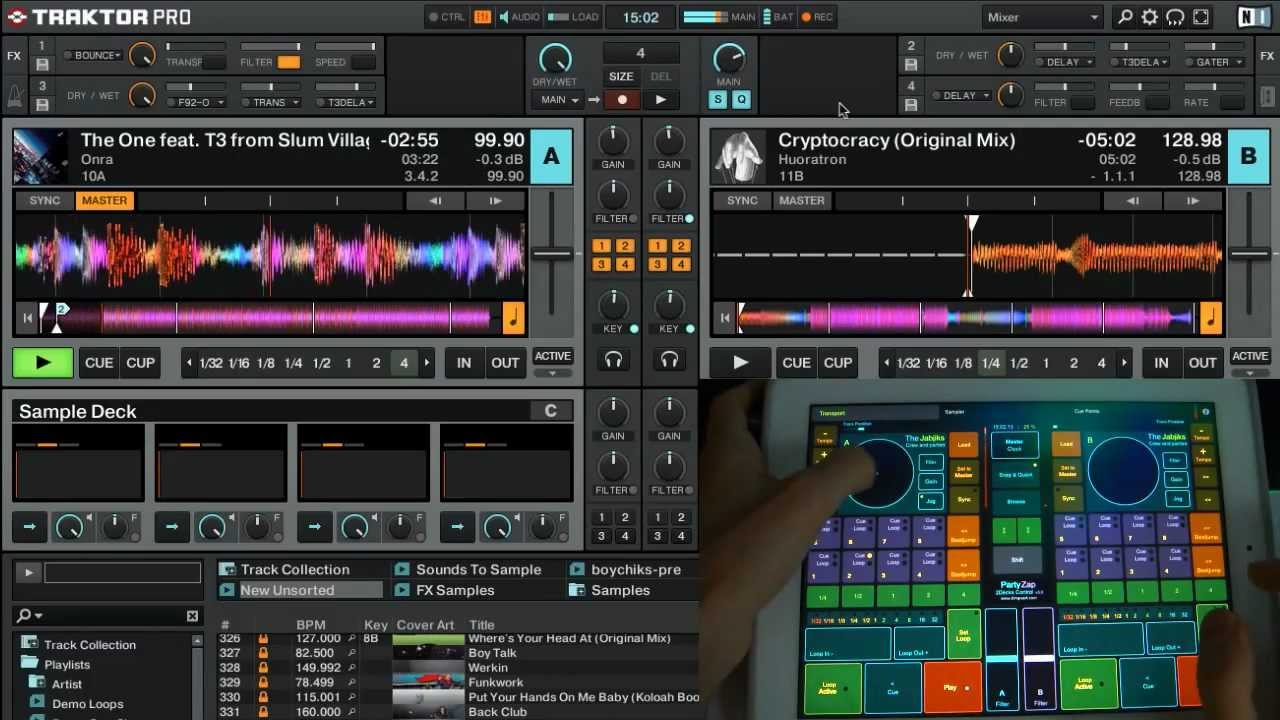
Task: Save snapshot for FX unit 1
Action: [42, 64]
